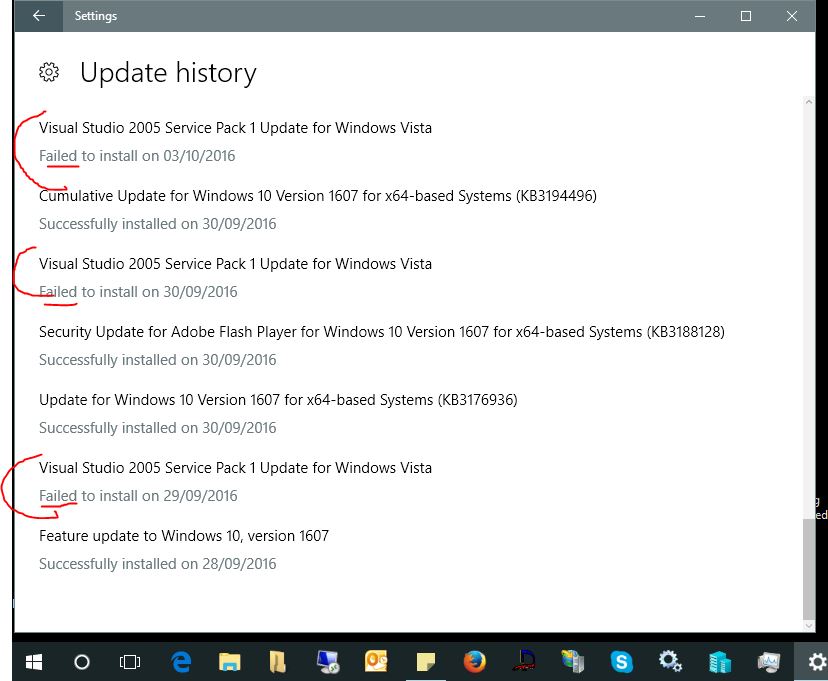Click the update history scrollbar thumb

tap(808, 569)
